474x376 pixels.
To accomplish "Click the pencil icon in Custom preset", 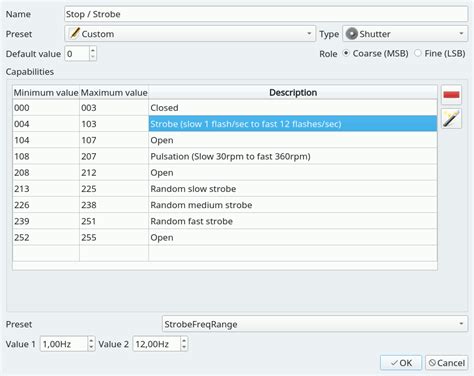I will (75, 33).
